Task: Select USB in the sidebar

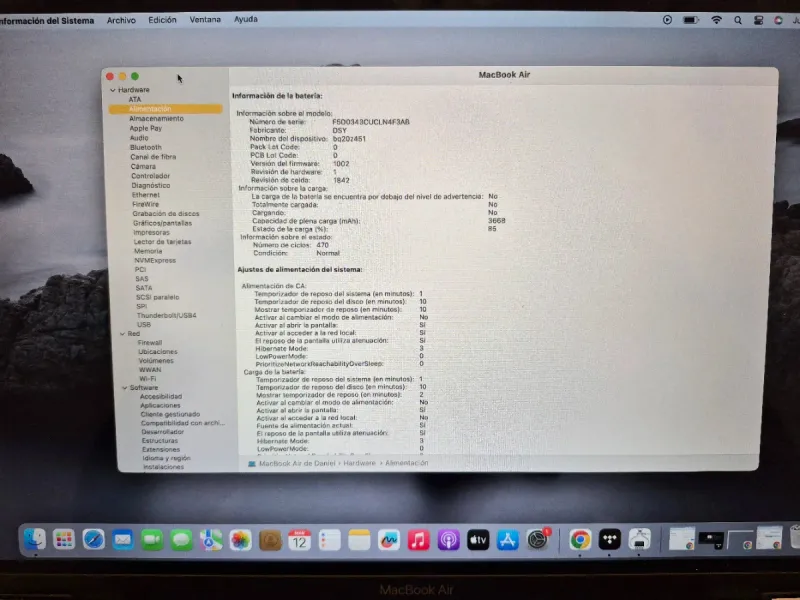Action: point(143,324)
